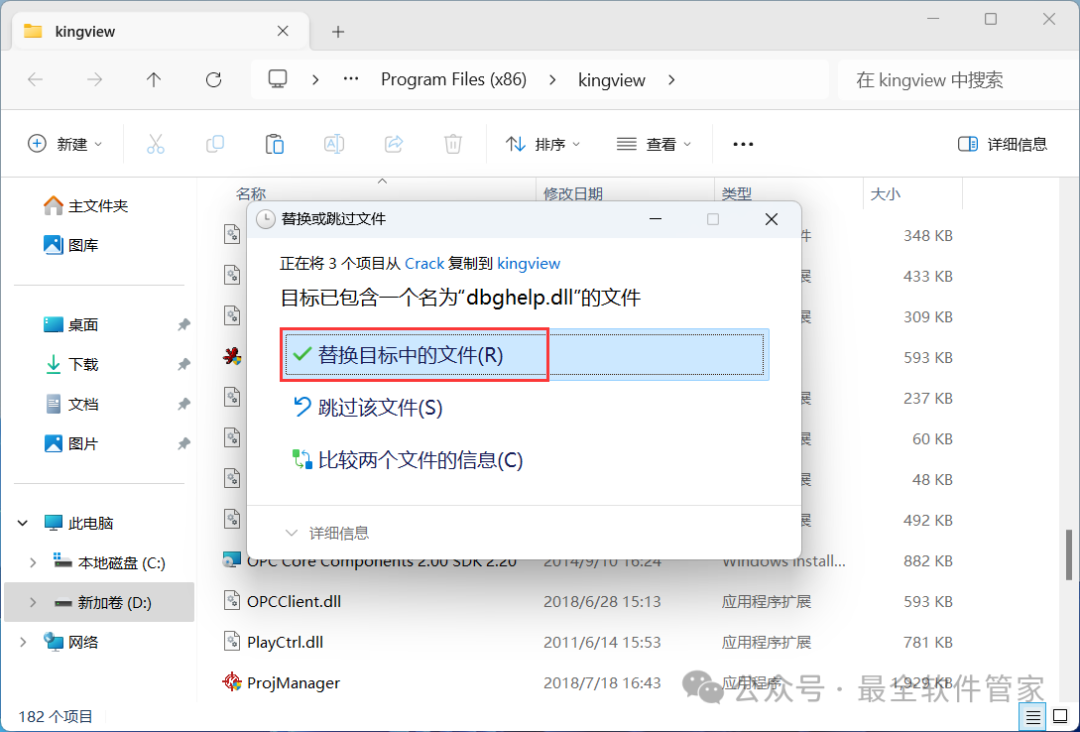Choose 替换目标中的文件(R)
This screenshot has width=1080, height=732.
pyautogui.click(x=525, y=355)
